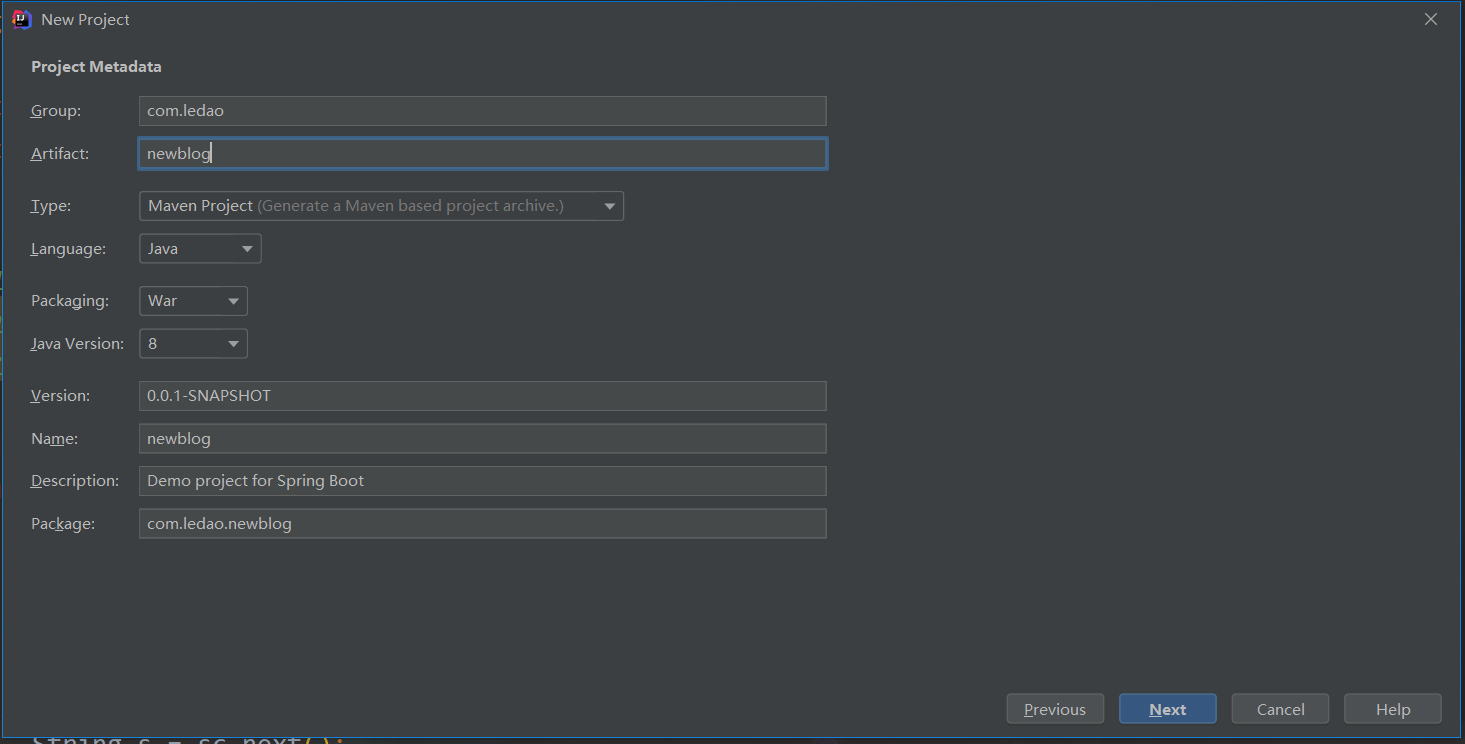This screenshot has height=744, width=1465.
Task: Select the Artifact input showing newblog
Action: coord(482,153)
